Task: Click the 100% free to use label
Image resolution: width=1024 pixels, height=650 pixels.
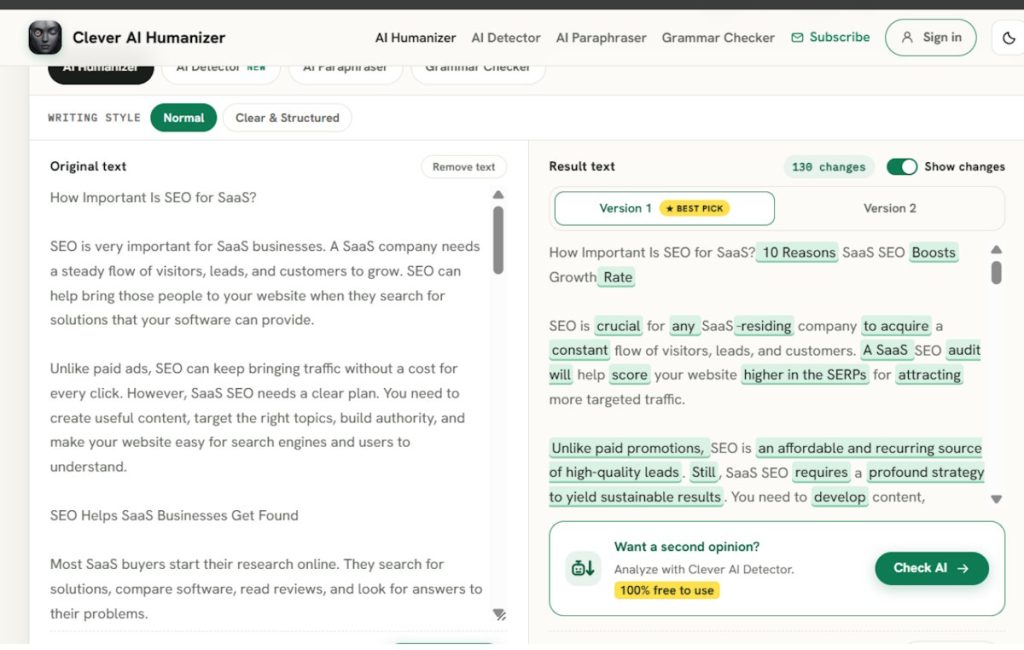Action: tap(667, 591)
